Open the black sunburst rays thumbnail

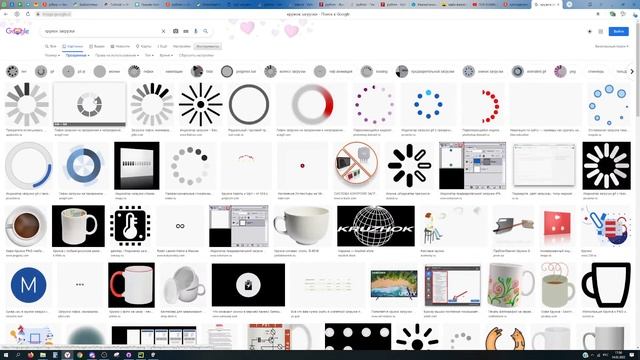tap(200, 104)
